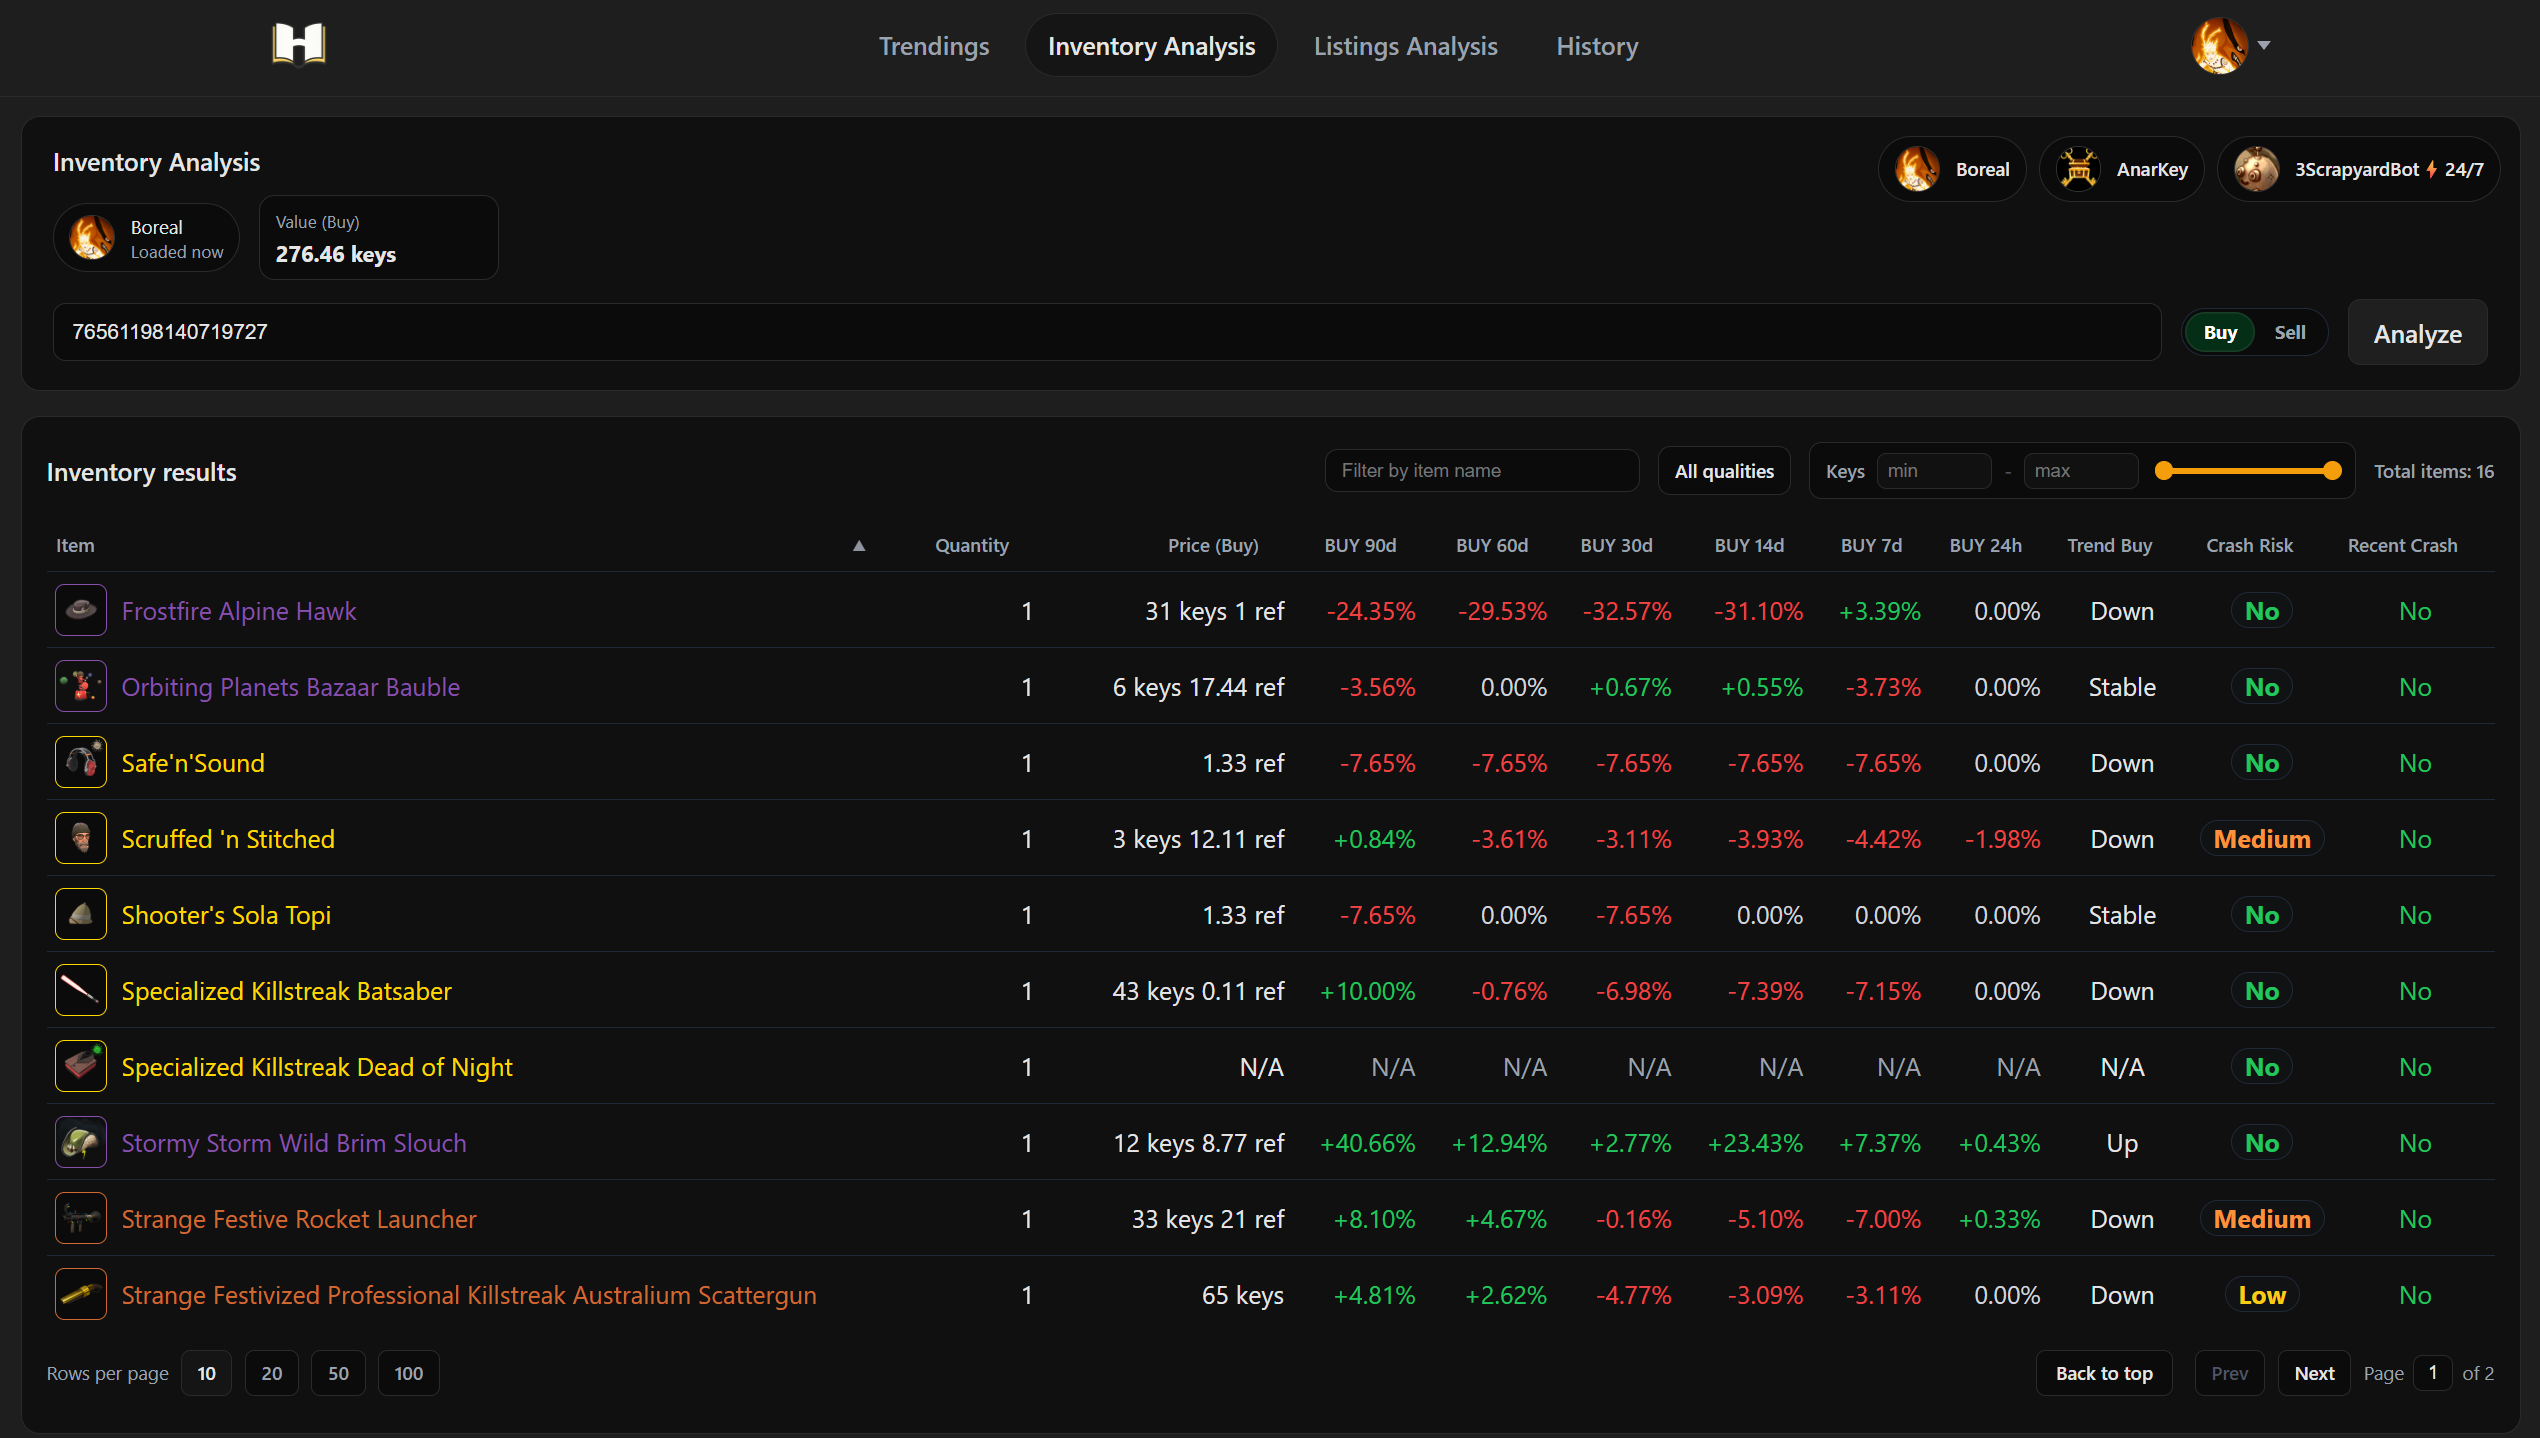This screenshot has width=2540, height=1438.
Task: Sort by the BUY 7d column header
Action: point(1871,545)
